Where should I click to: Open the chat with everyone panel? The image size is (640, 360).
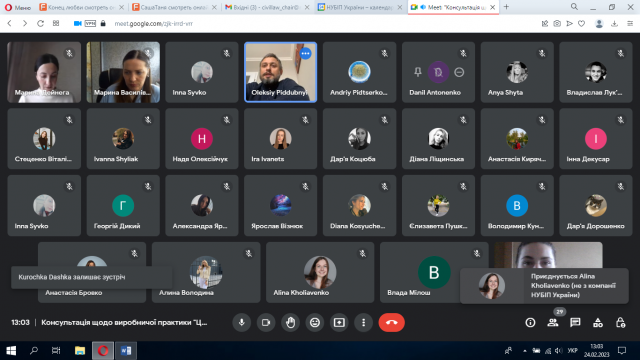tap(575, 323)
